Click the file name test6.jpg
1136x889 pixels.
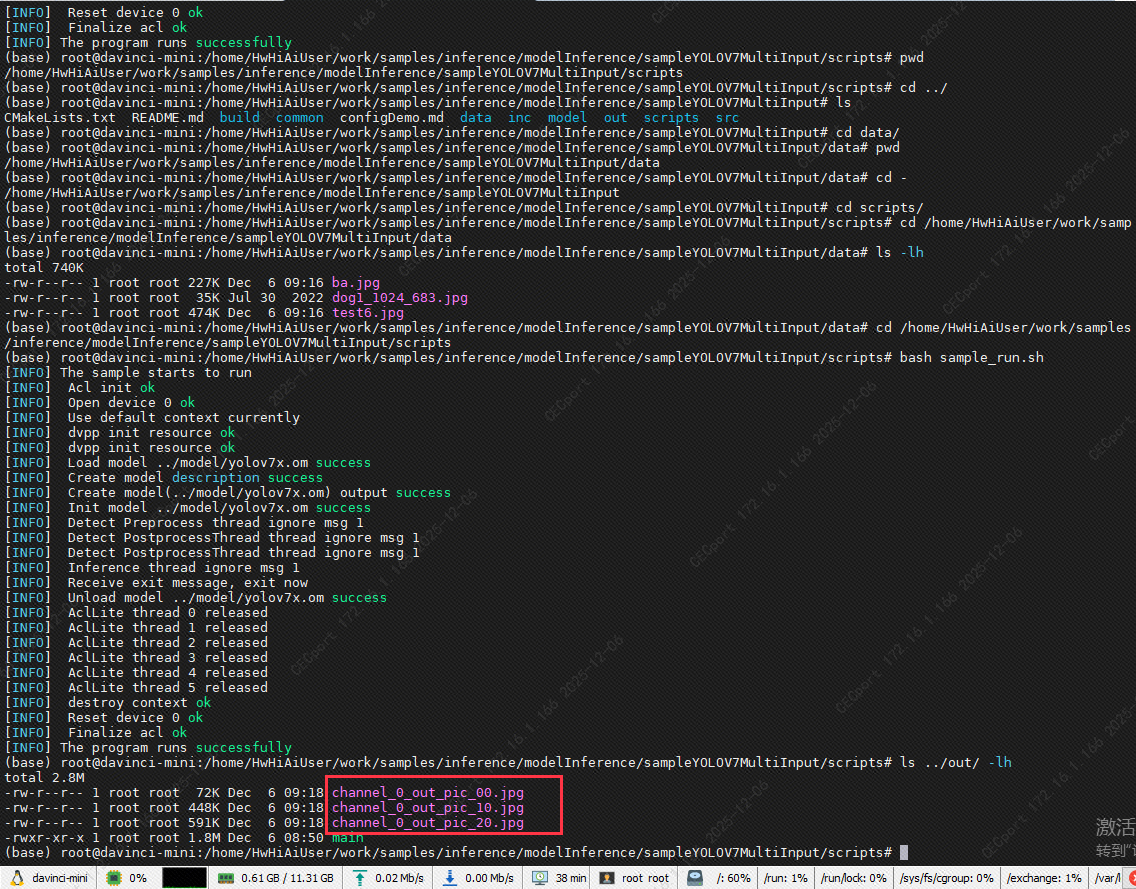click(368, 313)
